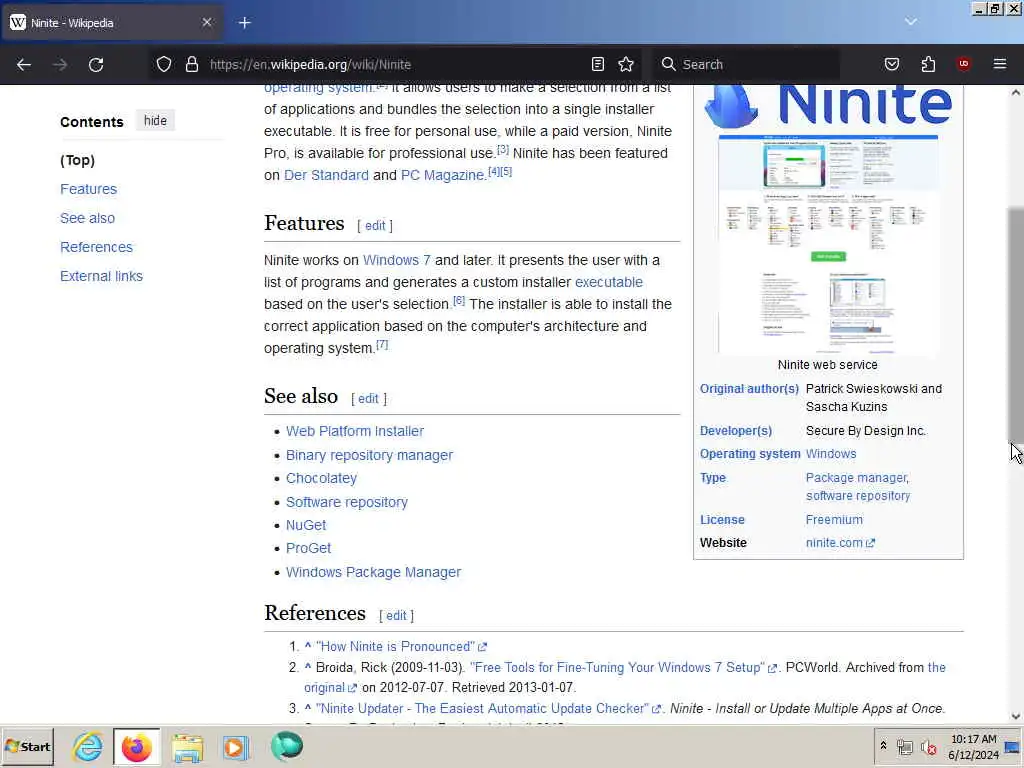This screenshot has width=1024, height=768.
Task: Bookmark this page with the star icon
Action: point(626,64)
